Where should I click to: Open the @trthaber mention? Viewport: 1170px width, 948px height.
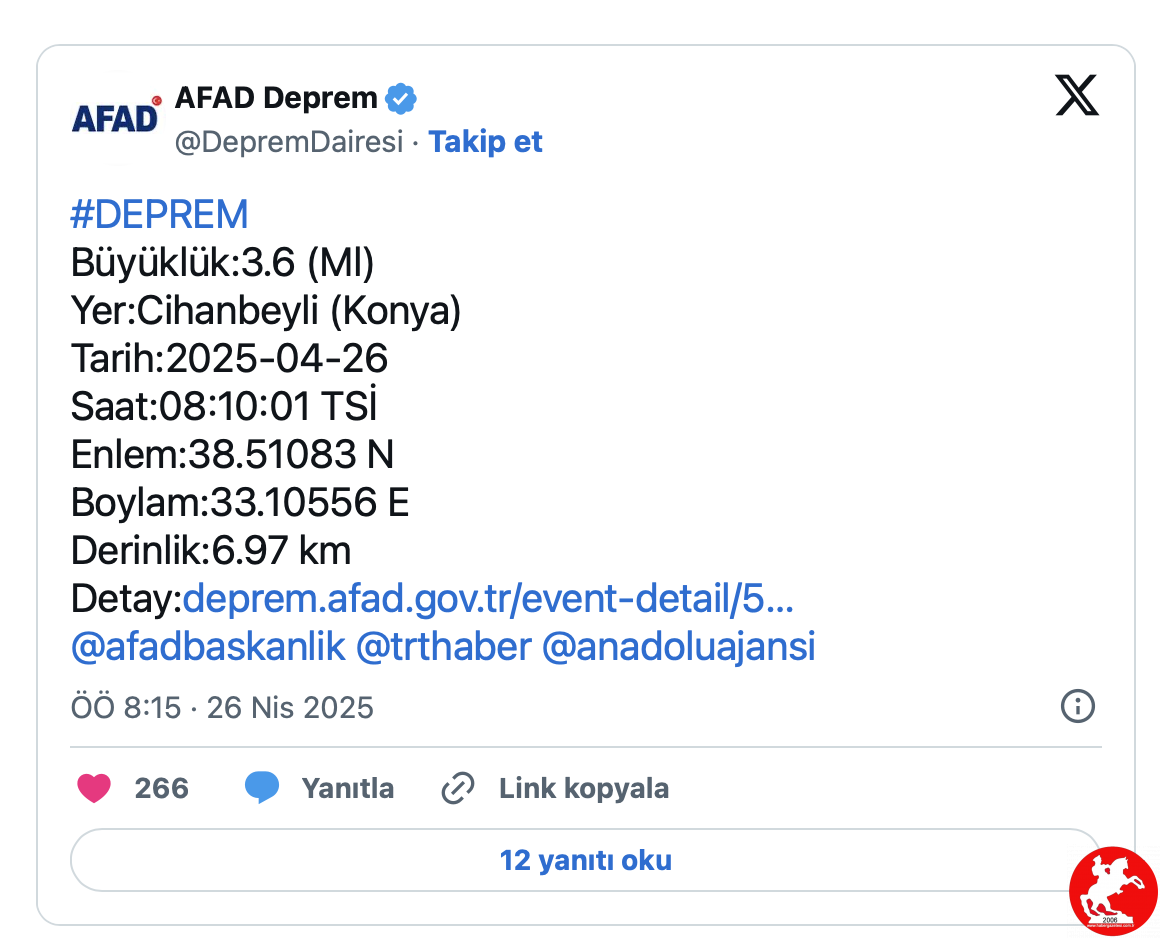tap(444, 647)
